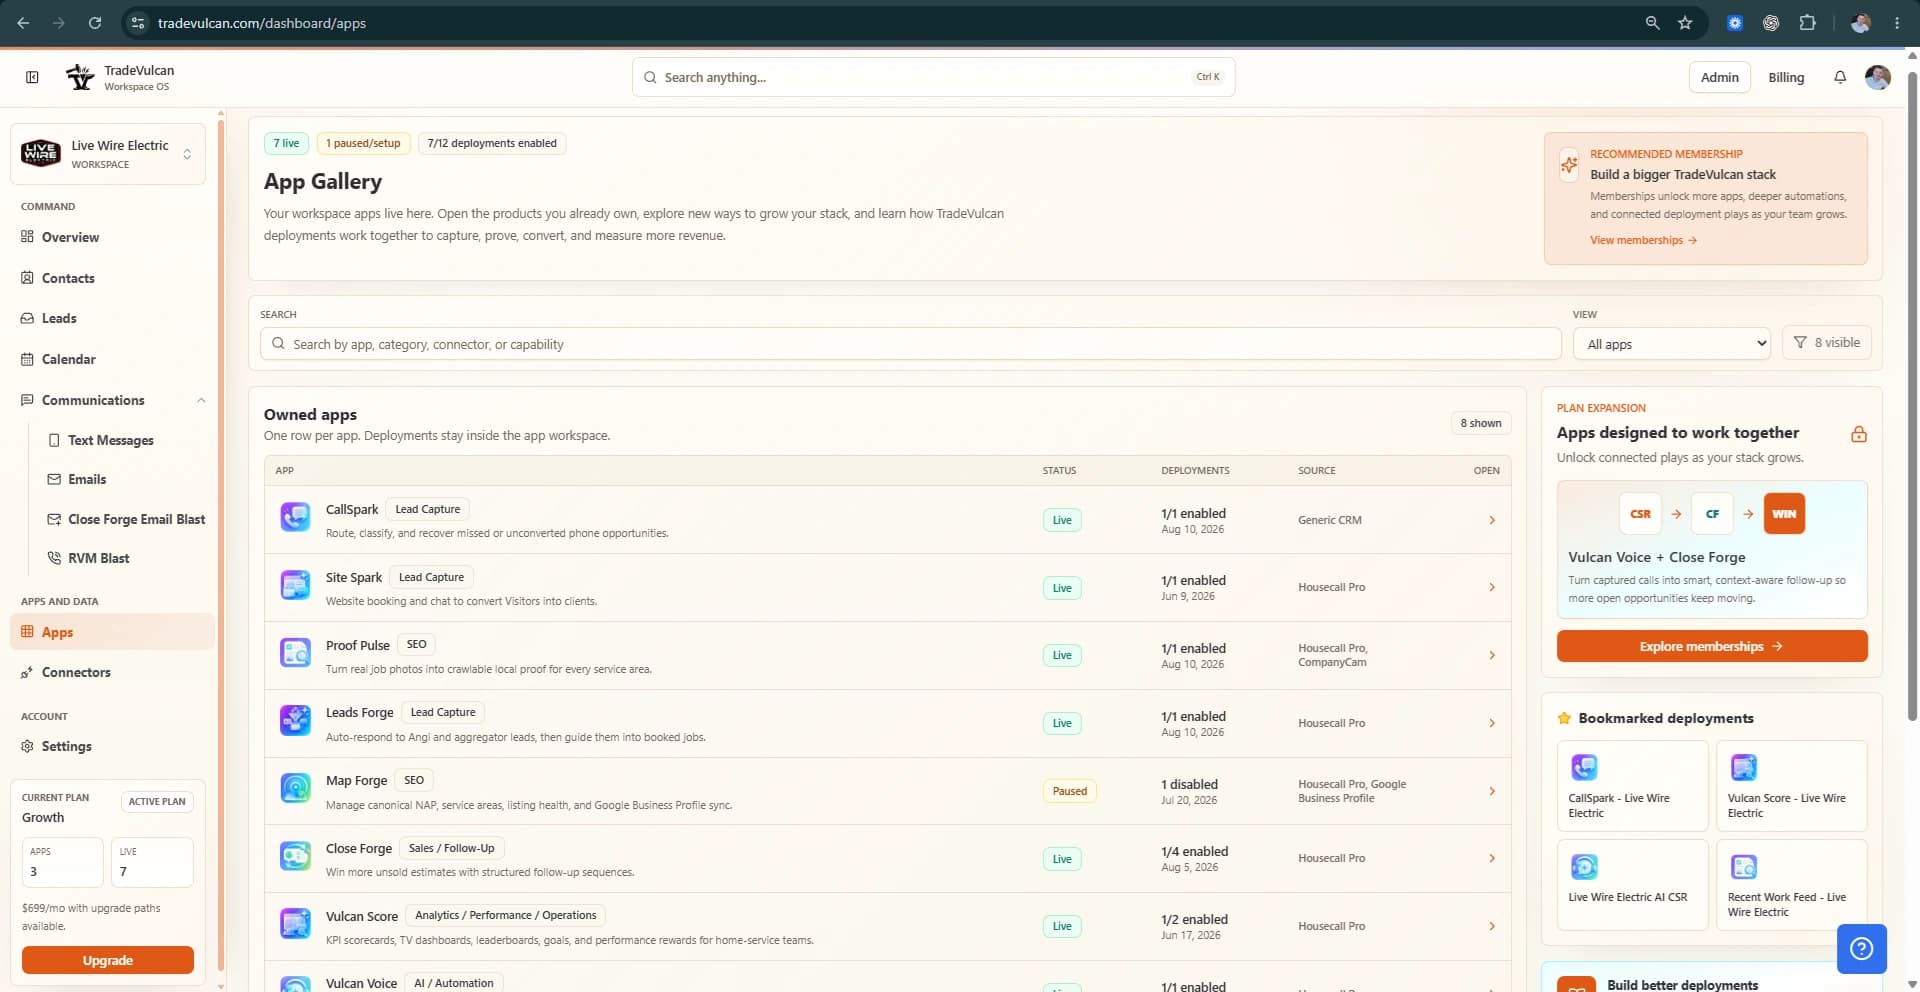Viewport: 1920px width, 992px height.
Task: Click Explore memberships button
Action: tap(1712, 646)
